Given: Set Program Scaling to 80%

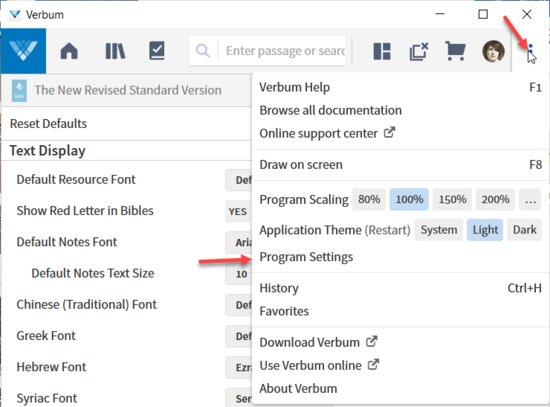Looking at the screenshot, I should (x=369, y=199).
